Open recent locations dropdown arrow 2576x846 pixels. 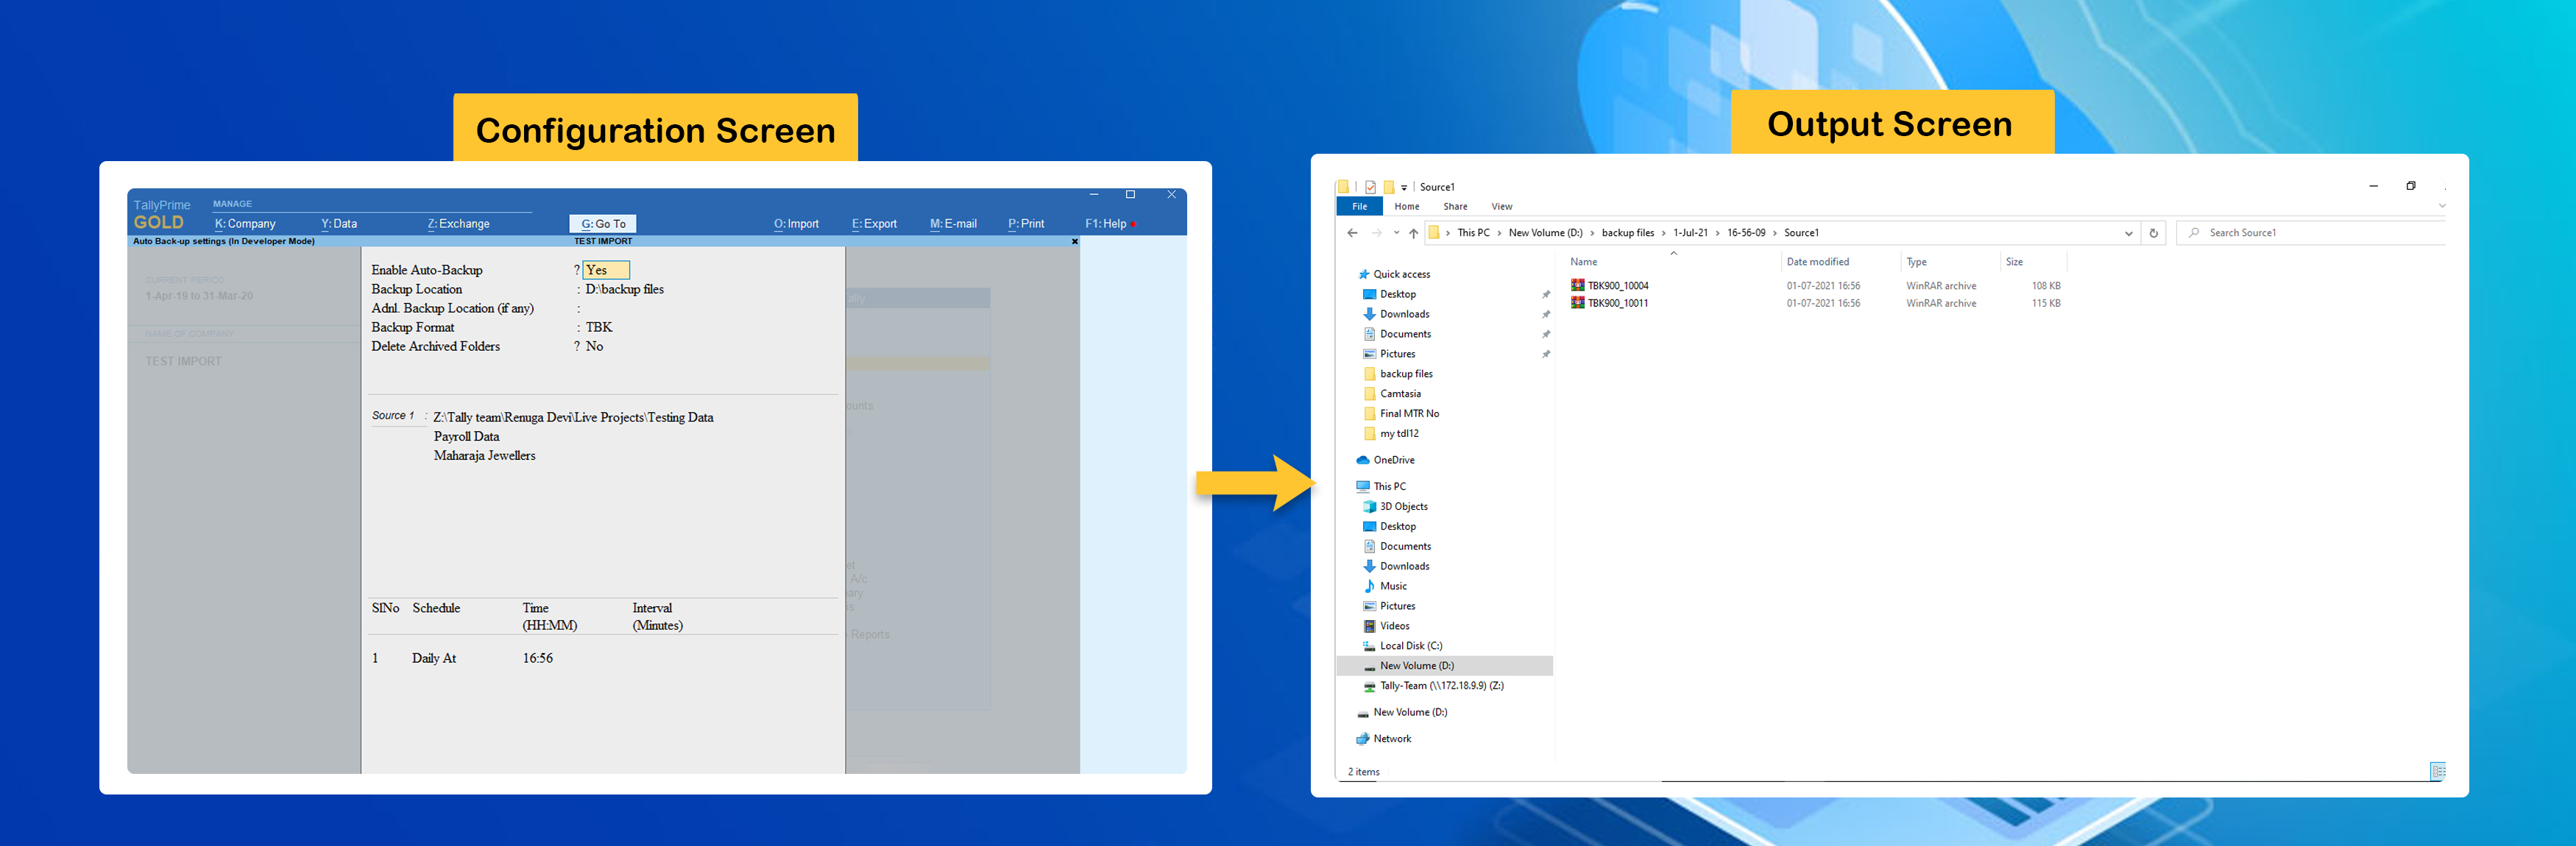click(x=1396, y=233)
